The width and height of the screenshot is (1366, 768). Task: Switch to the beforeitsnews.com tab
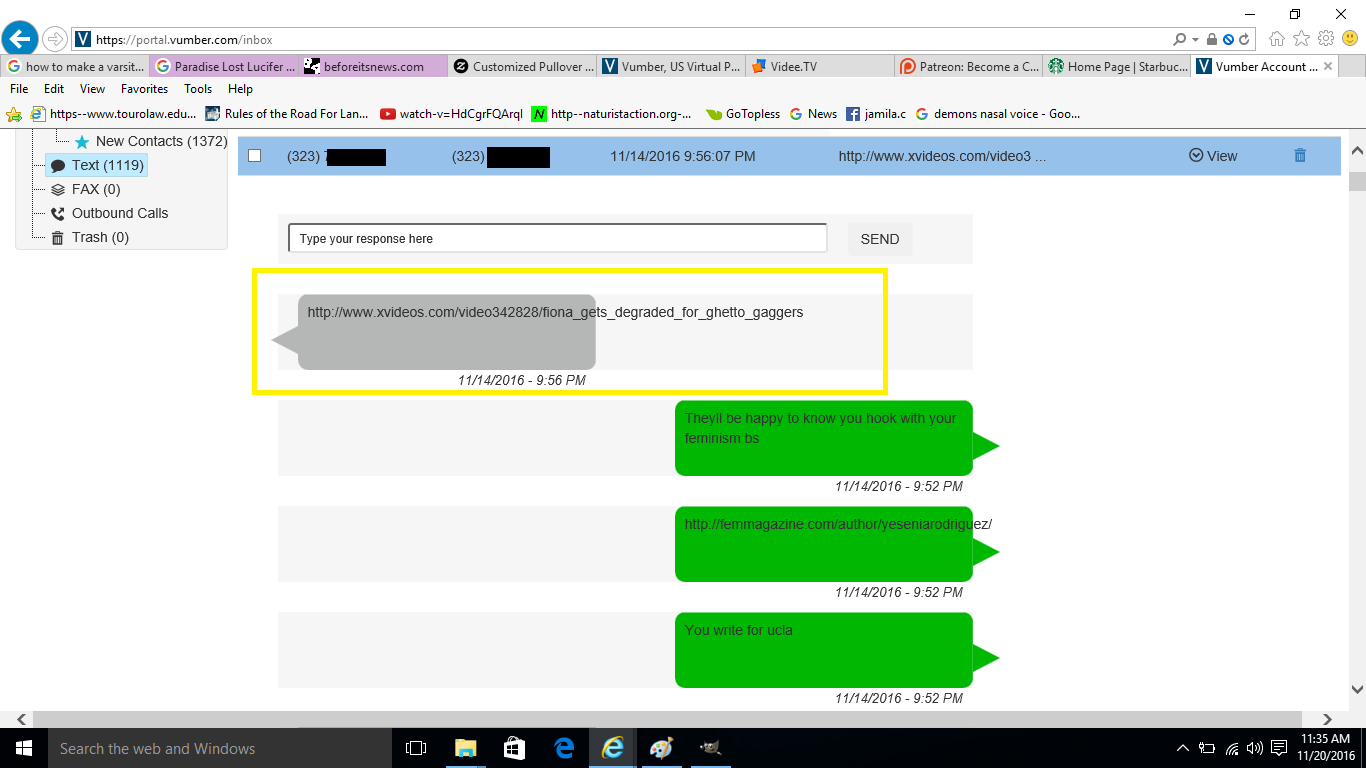click(374, 66)
